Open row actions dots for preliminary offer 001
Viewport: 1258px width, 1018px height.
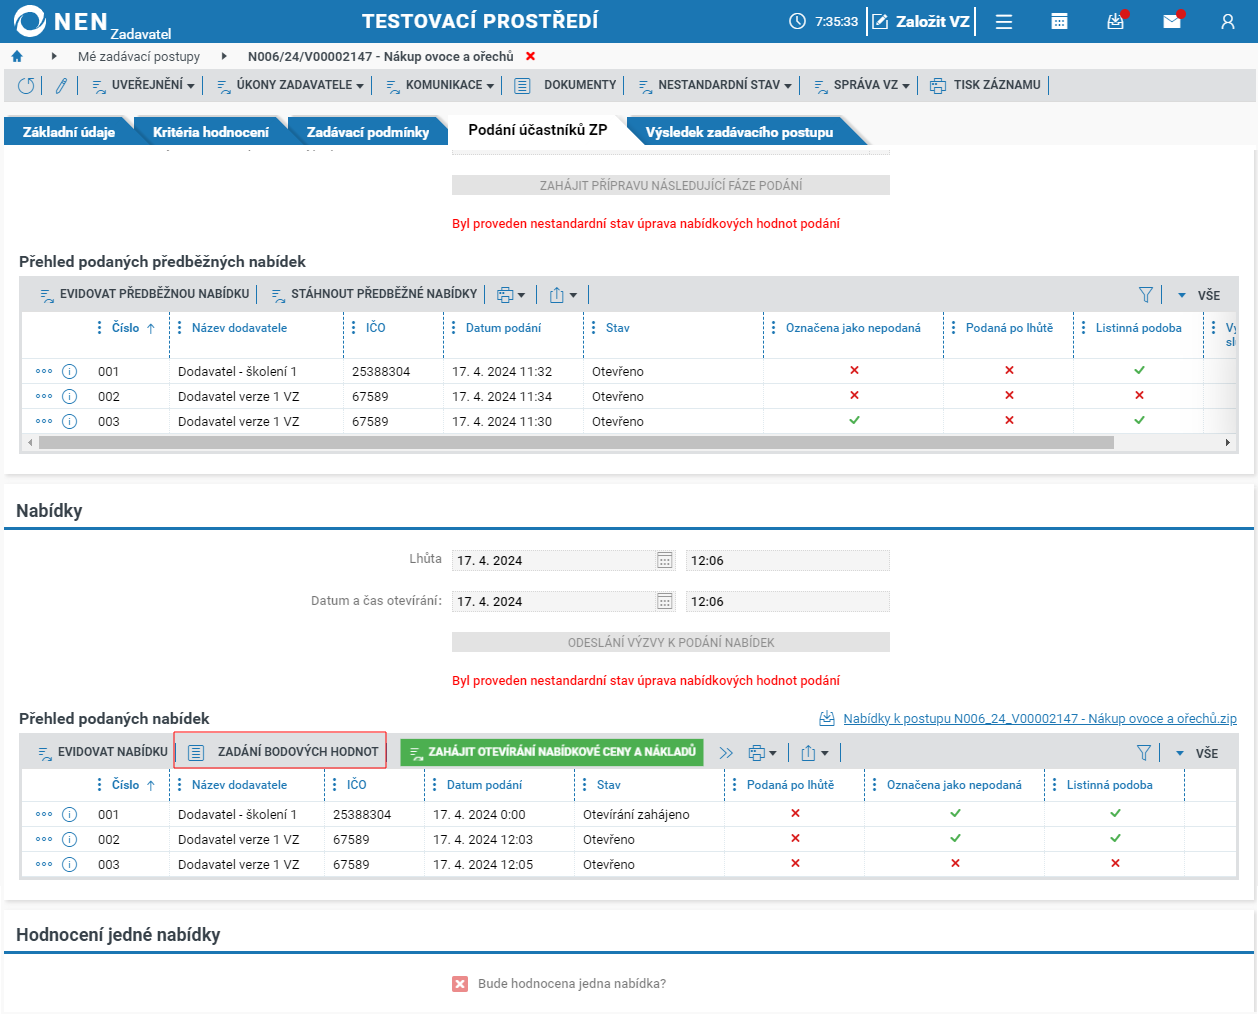[44, 371]
